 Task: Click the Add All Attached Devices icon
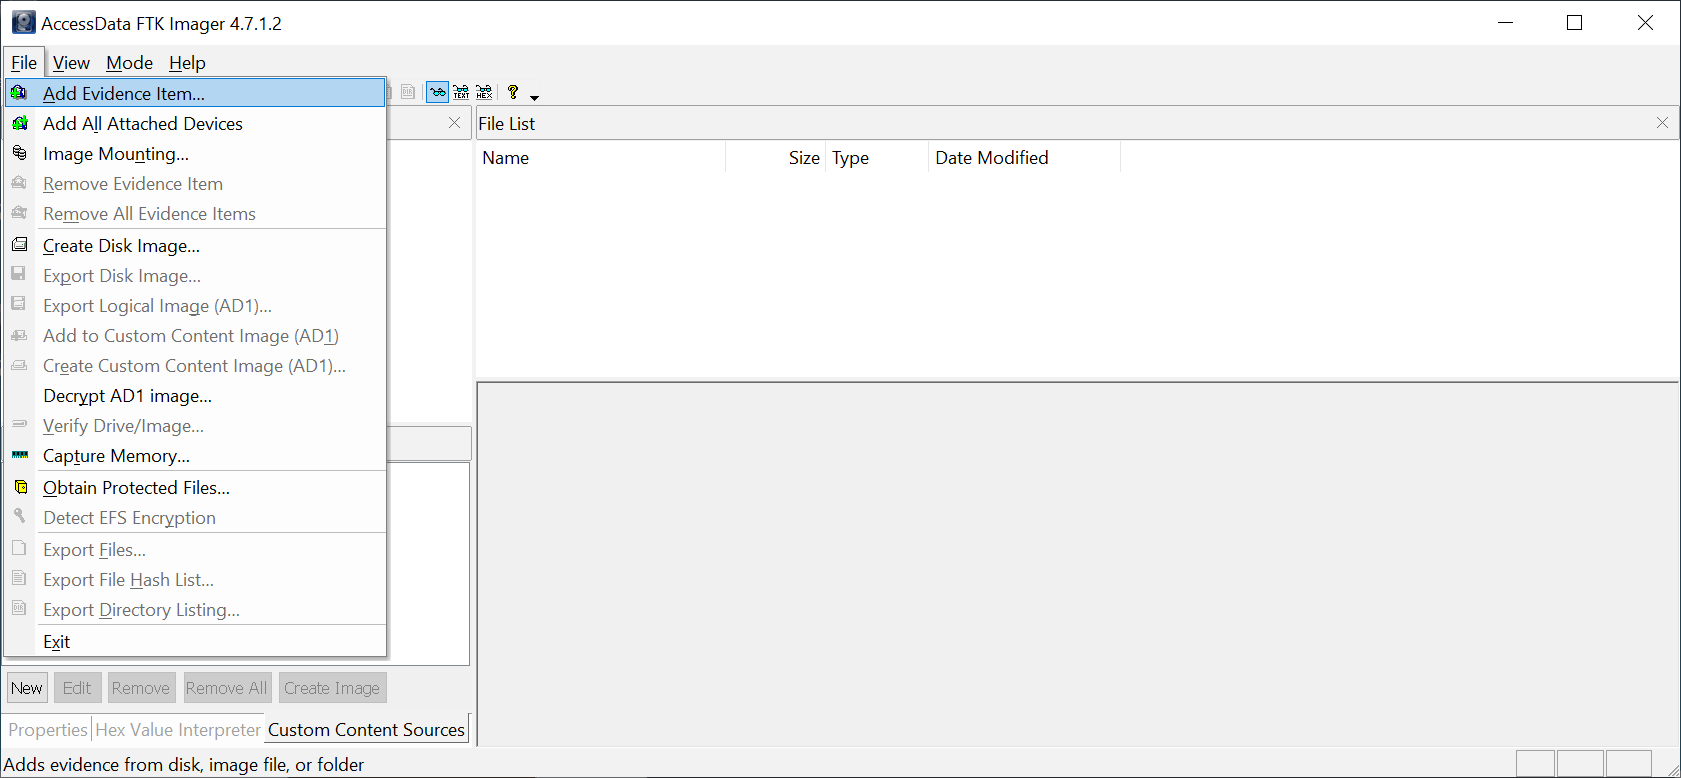(x=19, y=123)
